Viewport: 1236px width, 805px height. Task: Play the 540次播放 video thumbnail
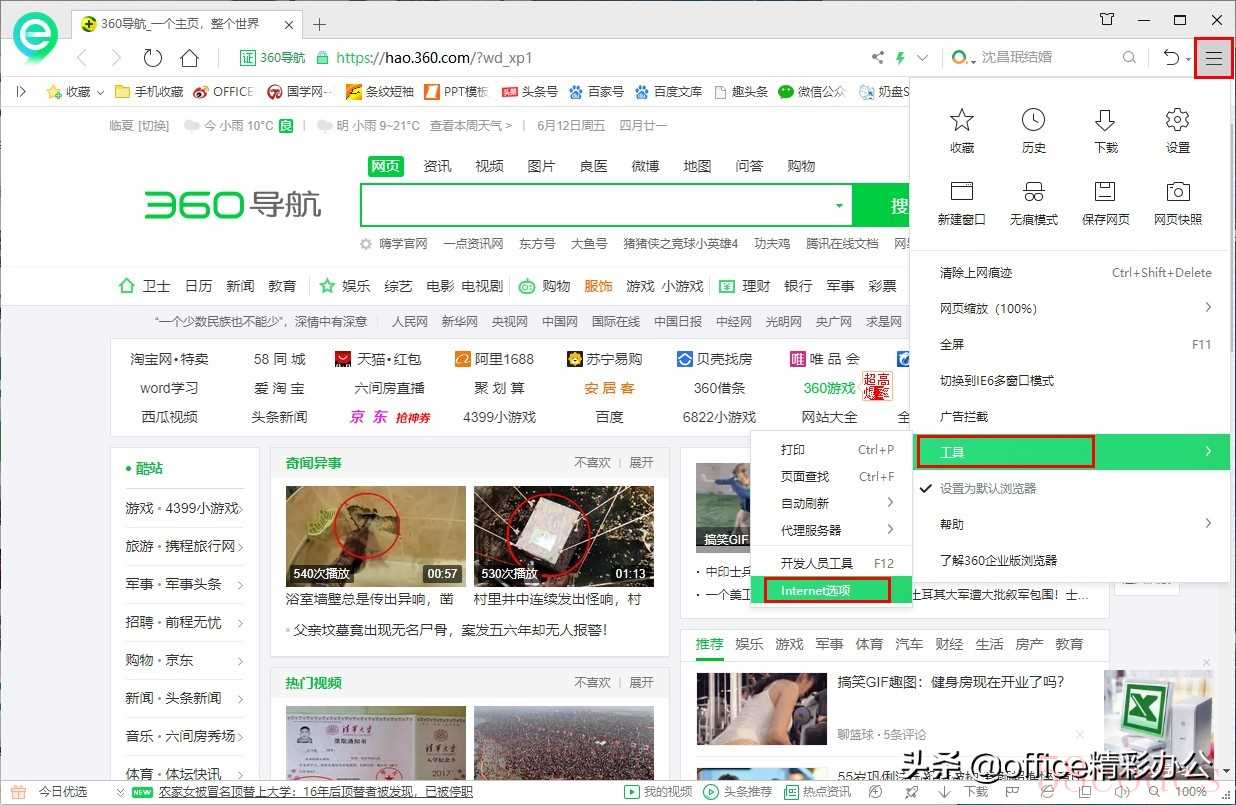376,536
